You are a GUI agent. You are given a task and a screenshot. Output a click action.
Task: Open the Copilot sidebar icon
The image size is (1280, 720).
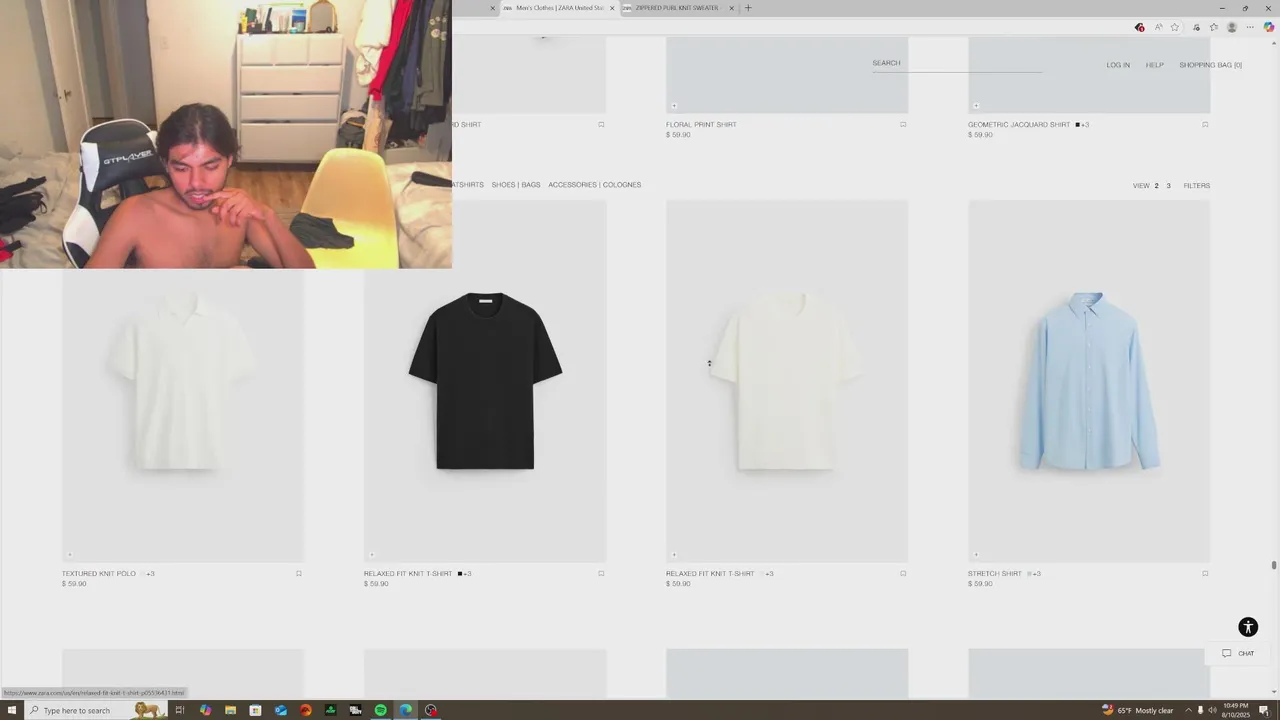[1269, 27]
